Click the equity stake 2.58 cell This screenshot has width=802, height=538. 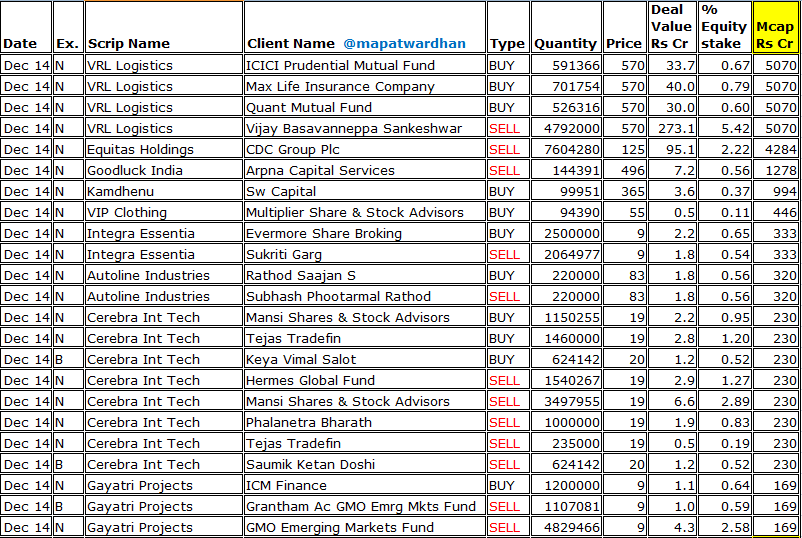725,527
